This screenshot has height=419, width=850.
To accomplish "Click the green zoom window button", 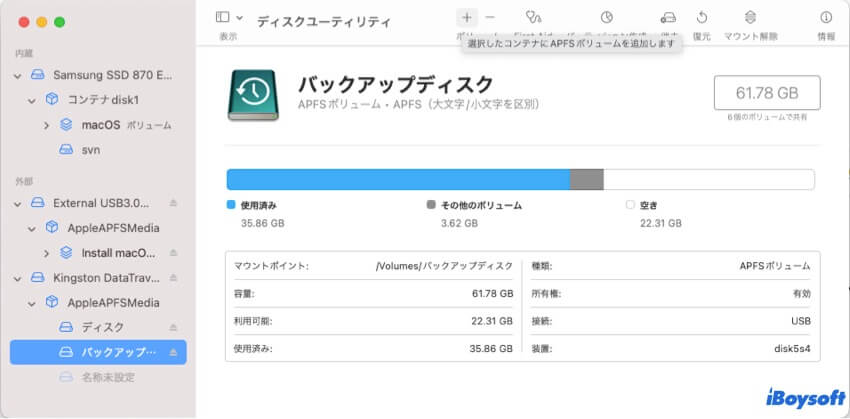I will click(x=60, y=22).
